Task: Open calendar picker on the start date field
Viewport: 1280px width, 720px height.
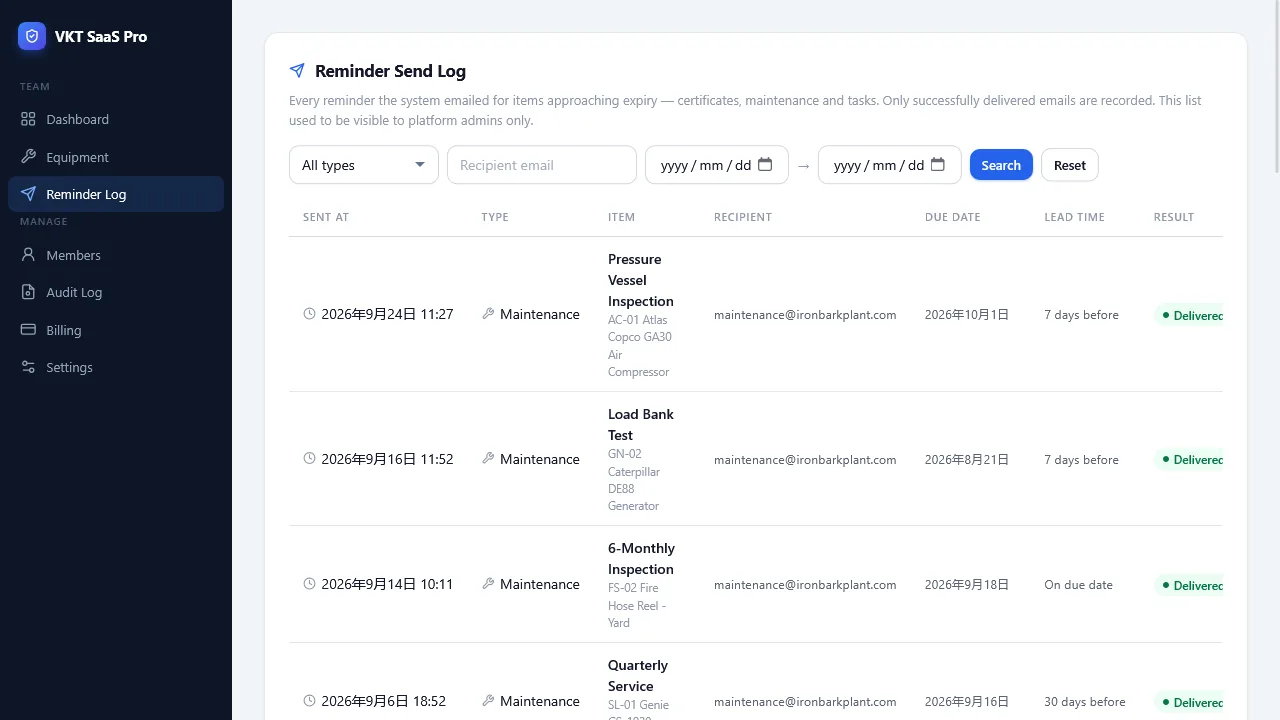Action: pyautogui.click(x=765, y=165)
